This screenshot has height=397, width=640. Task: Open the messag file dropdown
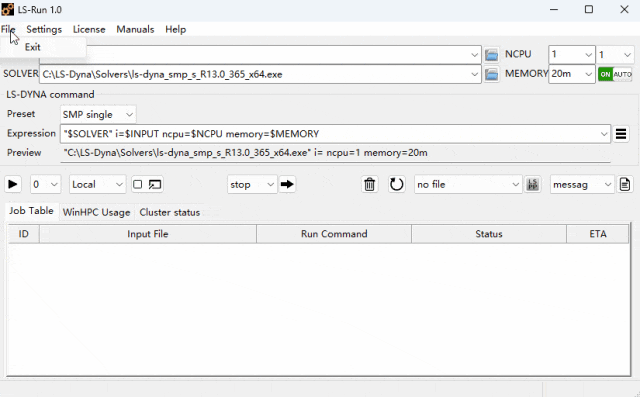tap(582, 184)
